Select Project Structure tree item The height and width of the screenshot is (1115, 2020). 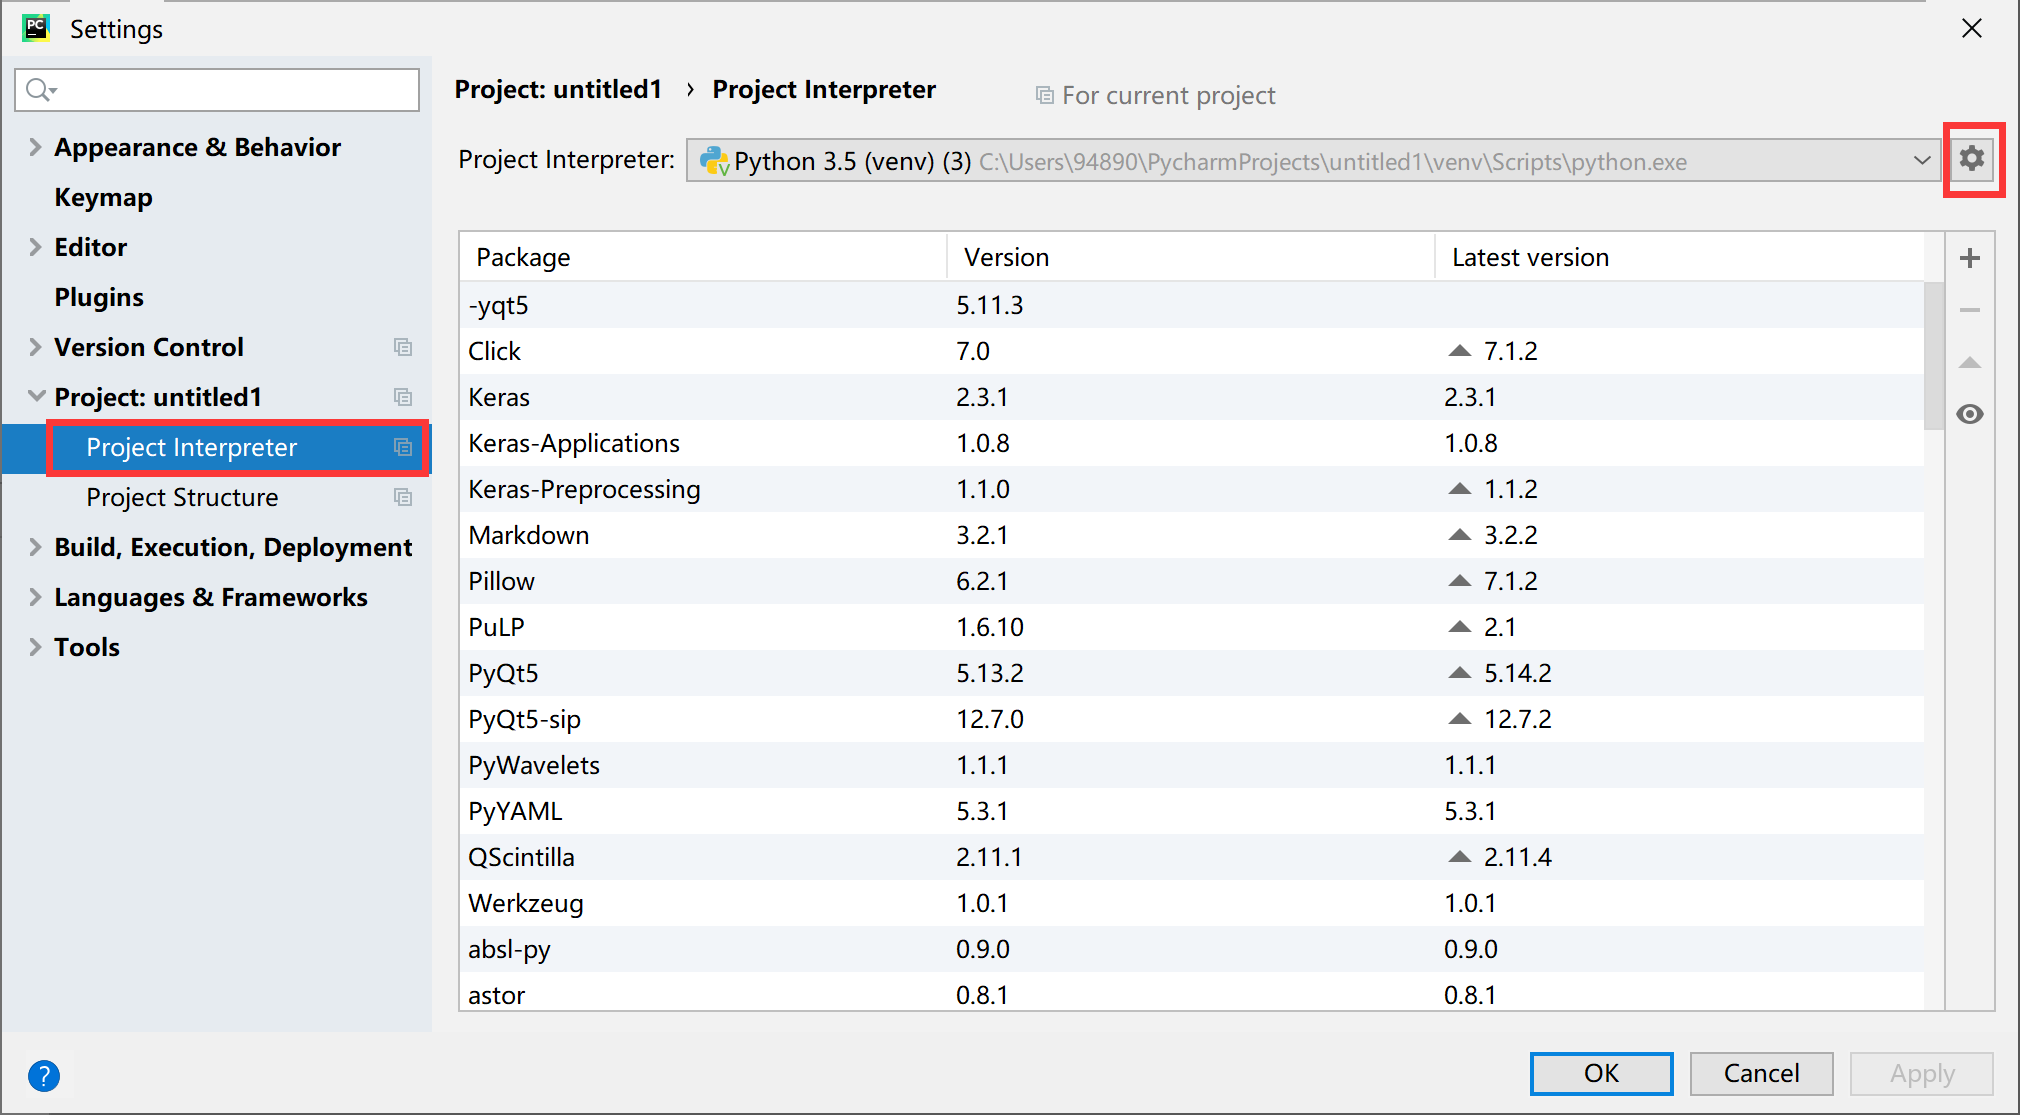pos(182,497)
